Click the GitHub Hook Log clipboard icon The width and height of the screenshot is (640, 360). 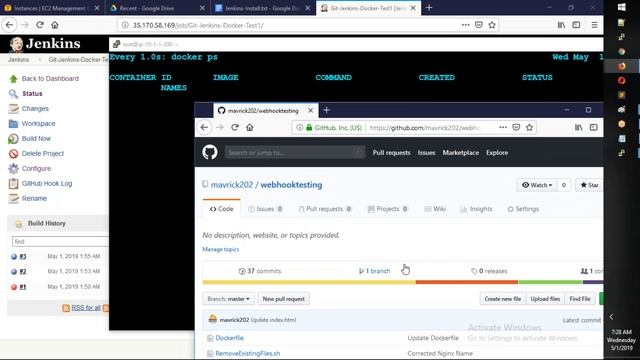click(13, 184)
